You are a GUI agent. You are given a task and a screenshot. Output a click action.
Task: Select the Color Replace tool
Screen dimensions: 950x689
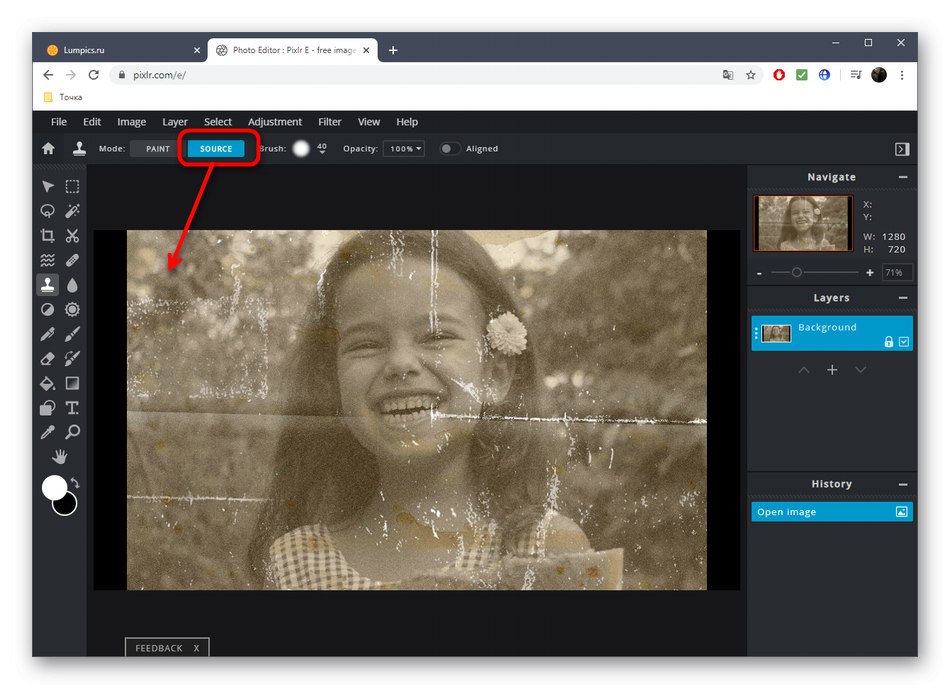72,359
